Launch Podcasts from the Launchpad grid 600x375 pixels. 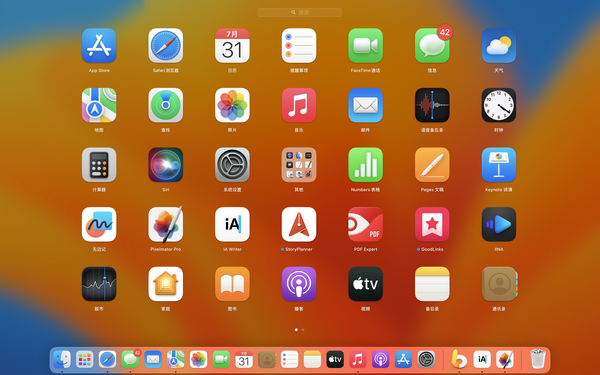[298, 284]
